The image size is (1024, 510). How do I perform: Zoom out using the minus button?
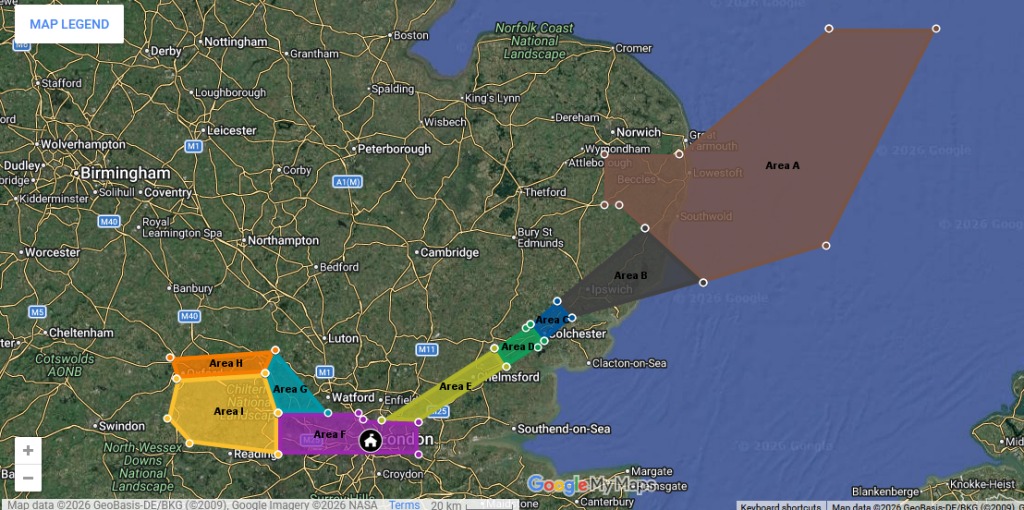(x=28, y=477)
